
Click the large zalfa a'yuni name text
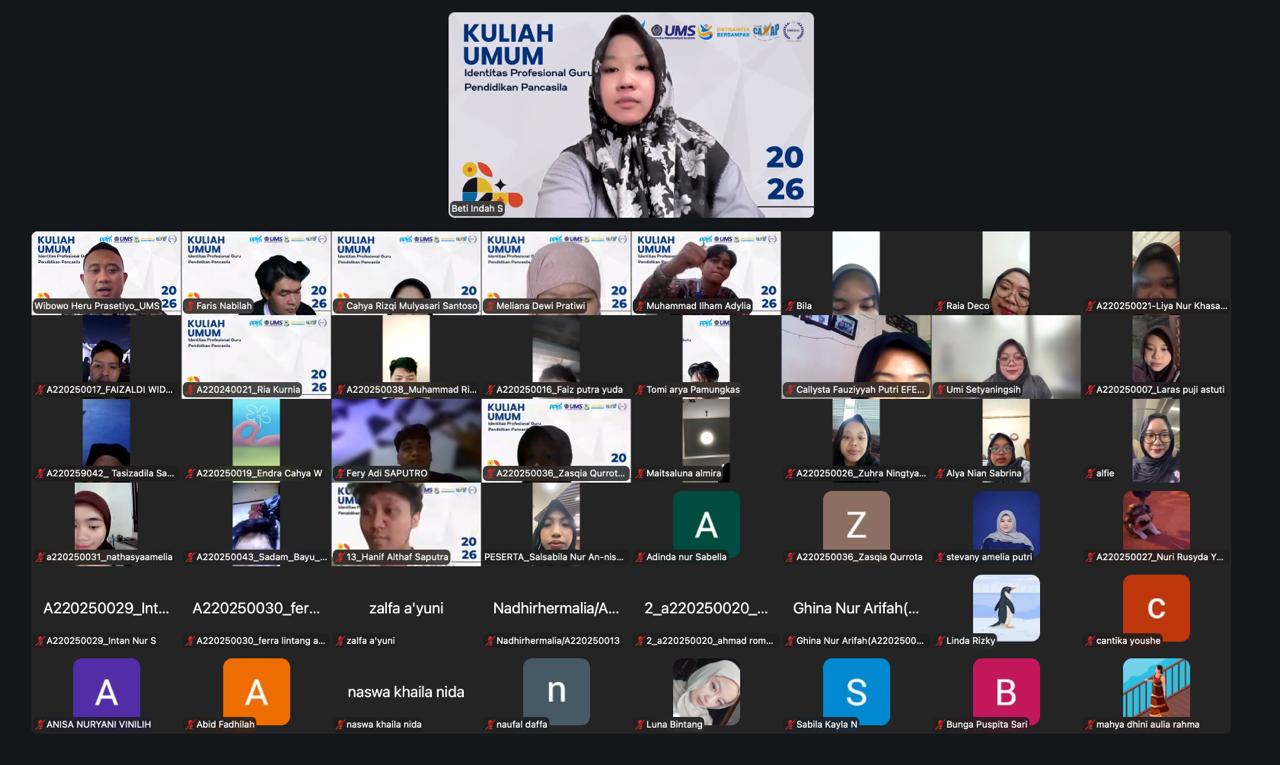coord(406,608)
